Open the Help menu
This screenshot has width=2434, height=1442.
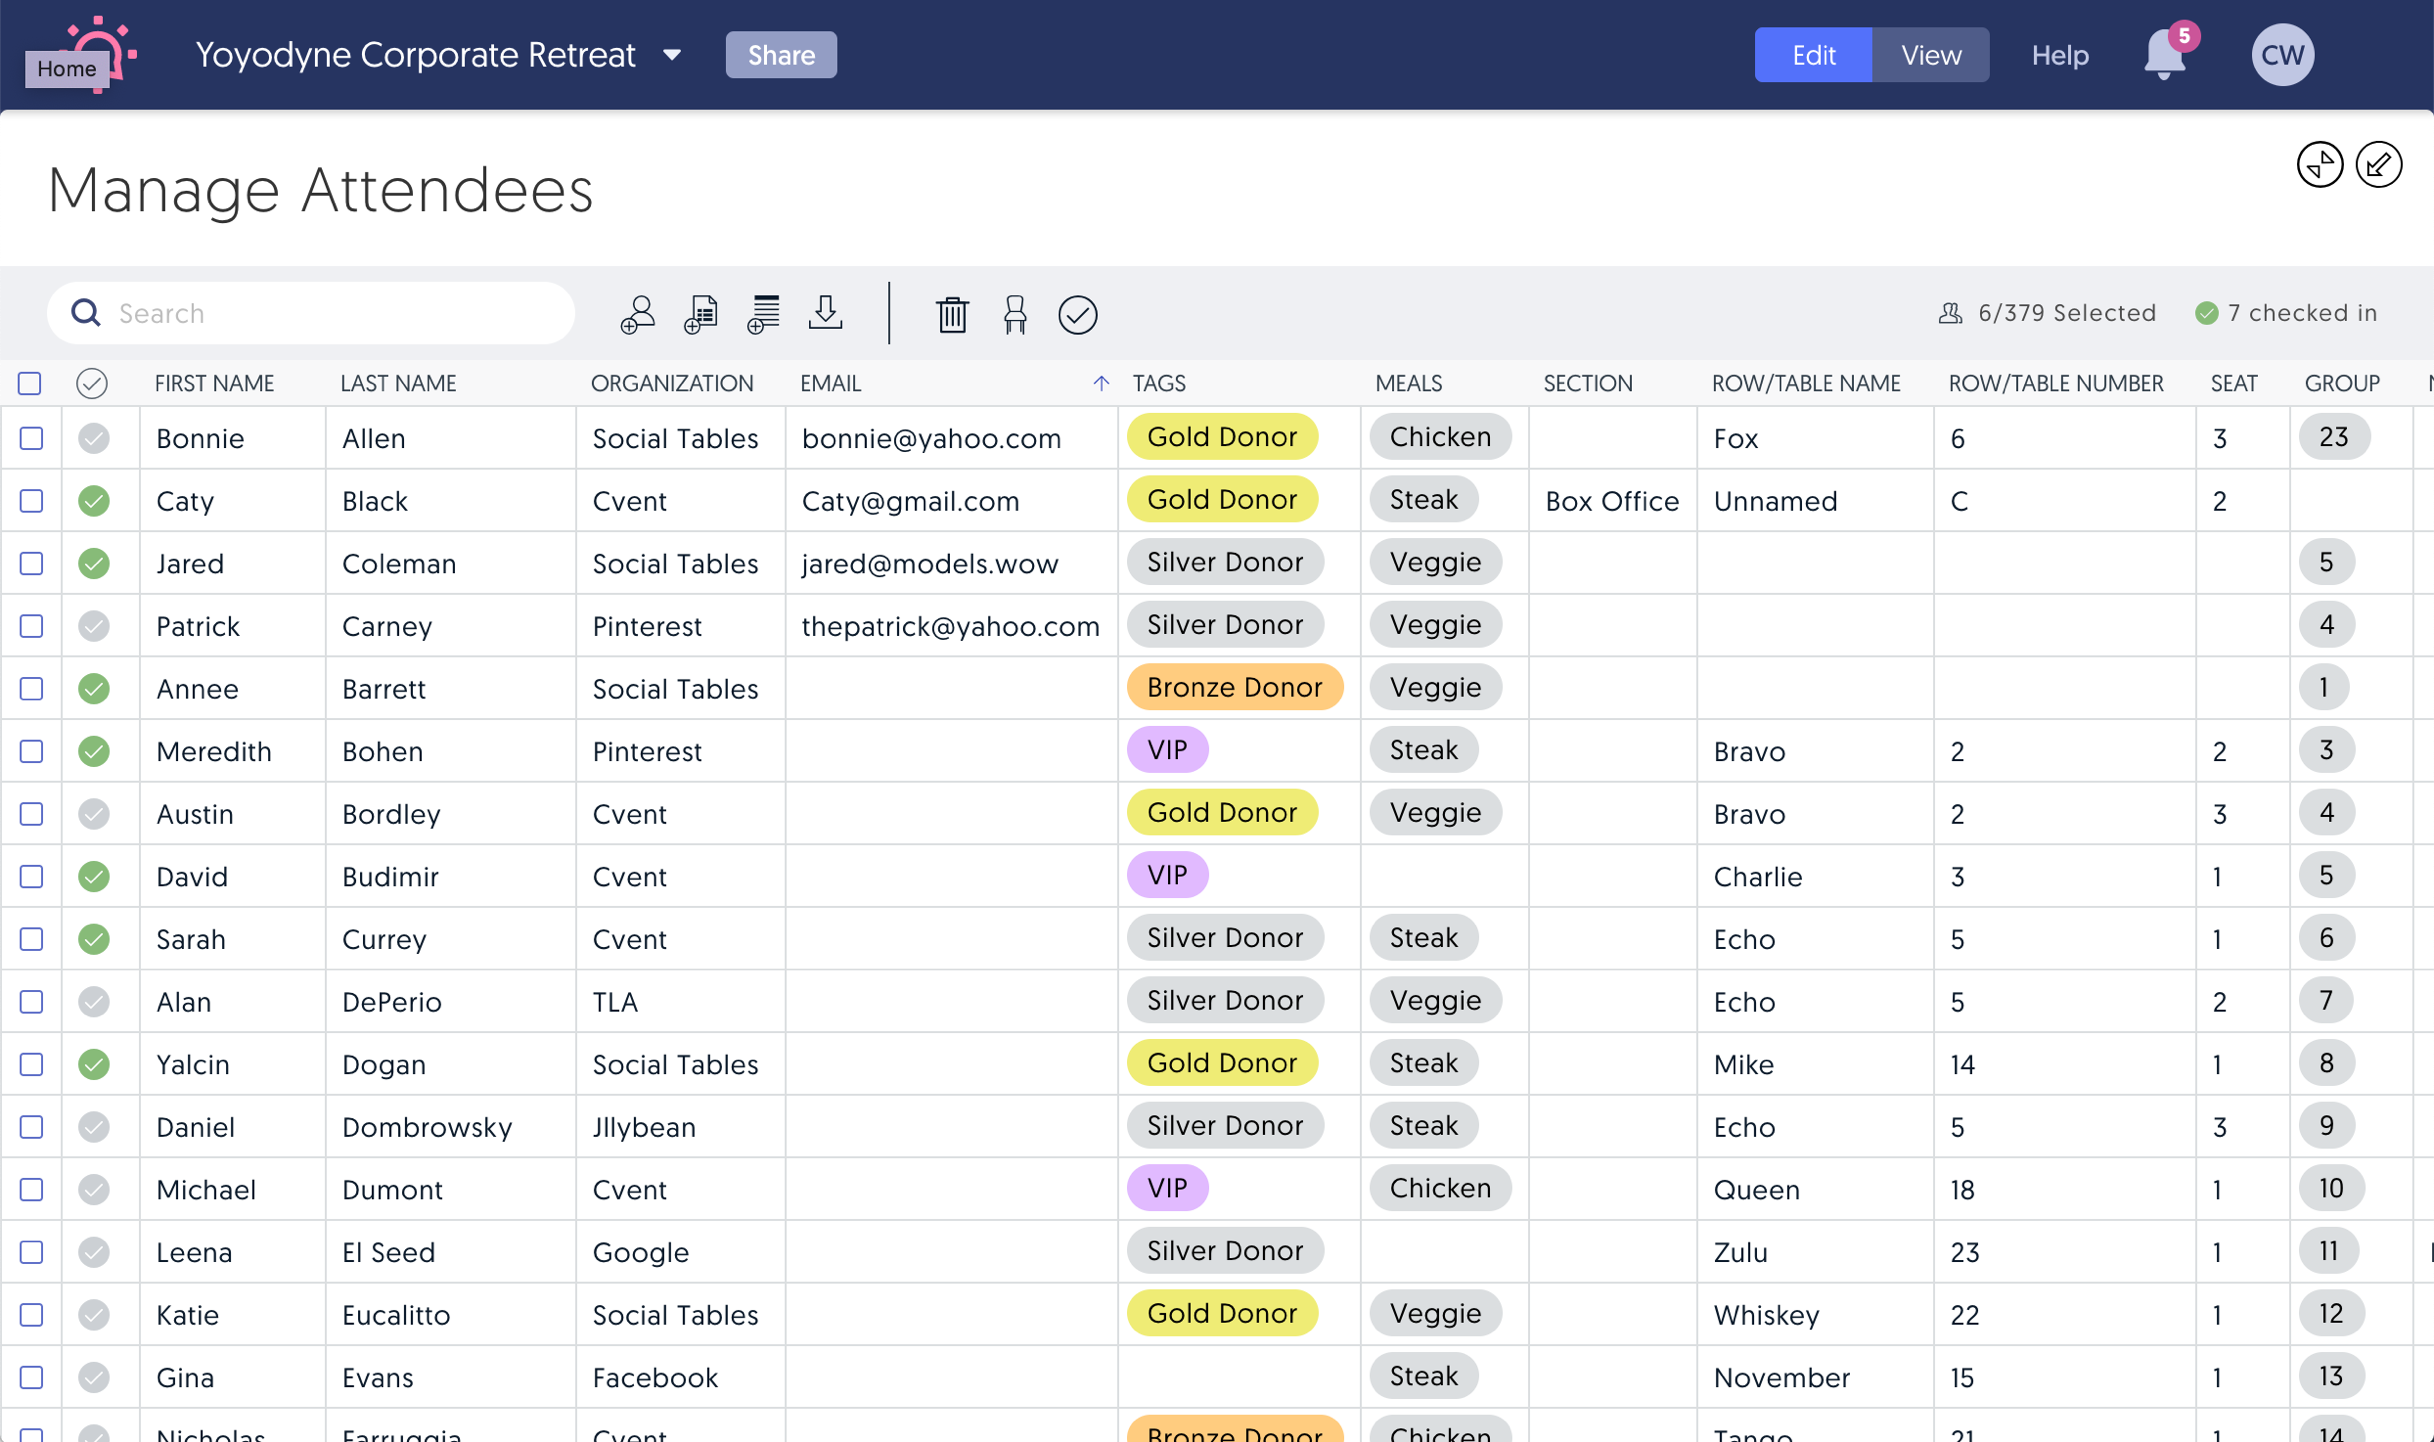coord(2060,55)
